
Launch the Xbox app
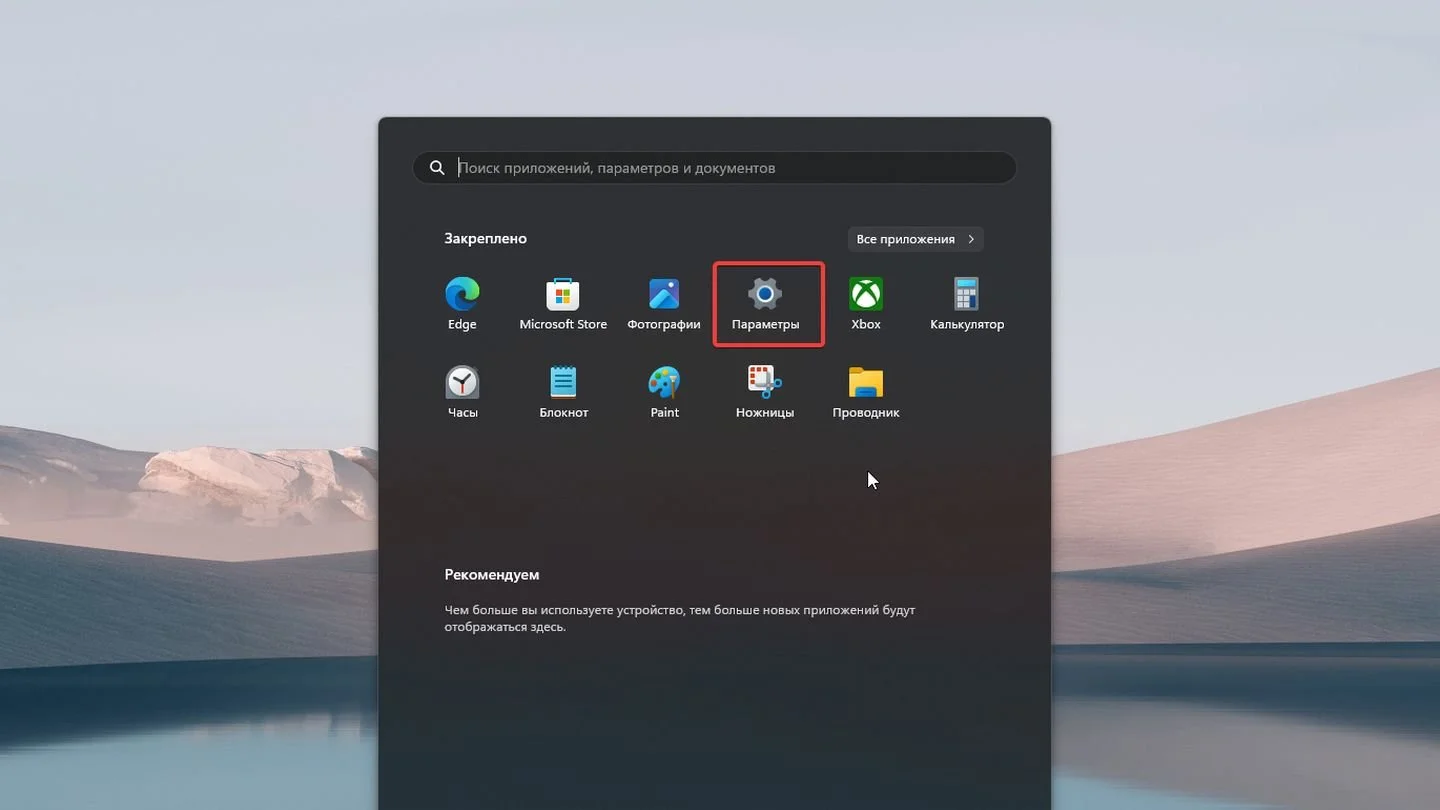point(866,304)
